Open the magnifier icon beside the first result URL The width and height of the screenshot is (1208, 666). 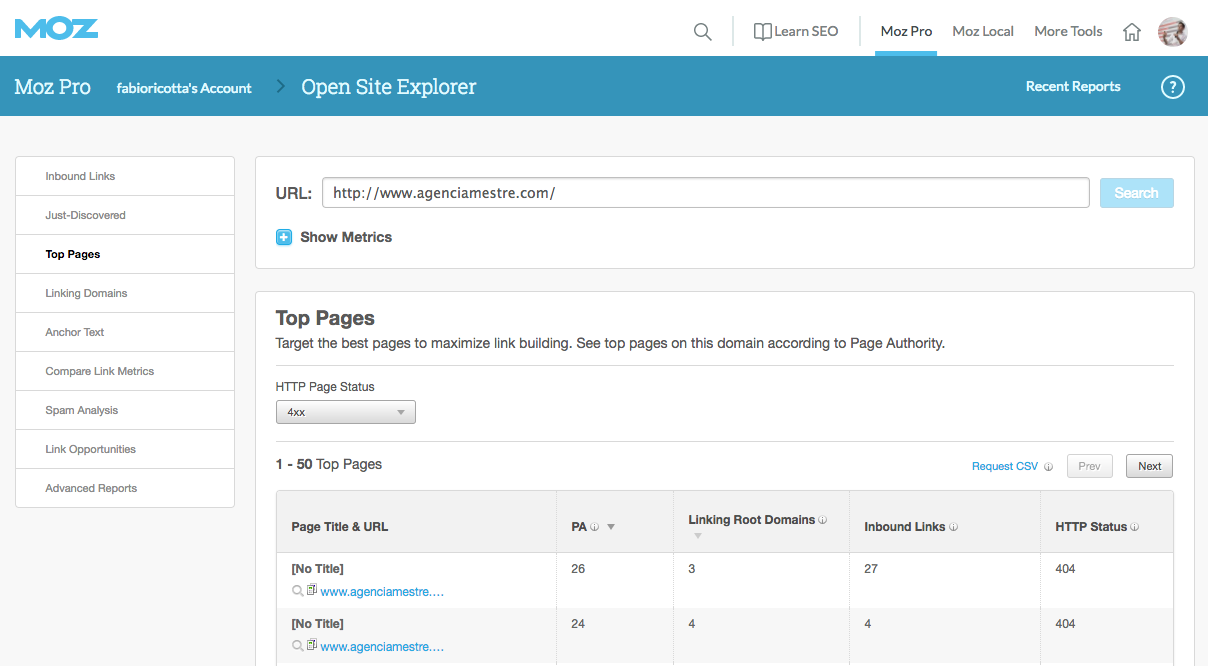(x=298, y=591)
